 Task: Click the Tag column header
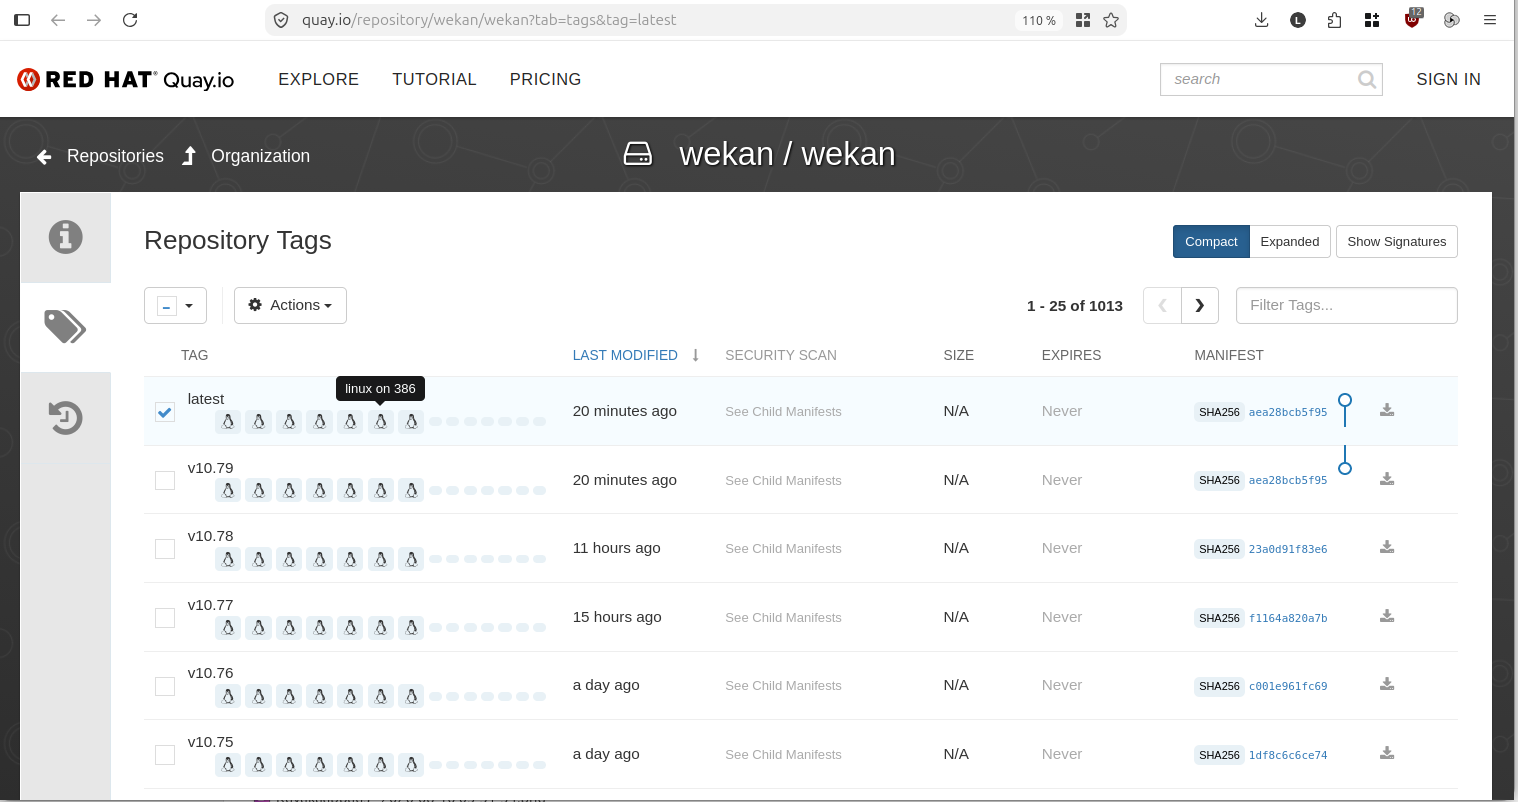pyautogui.click(x=194, y=355)
